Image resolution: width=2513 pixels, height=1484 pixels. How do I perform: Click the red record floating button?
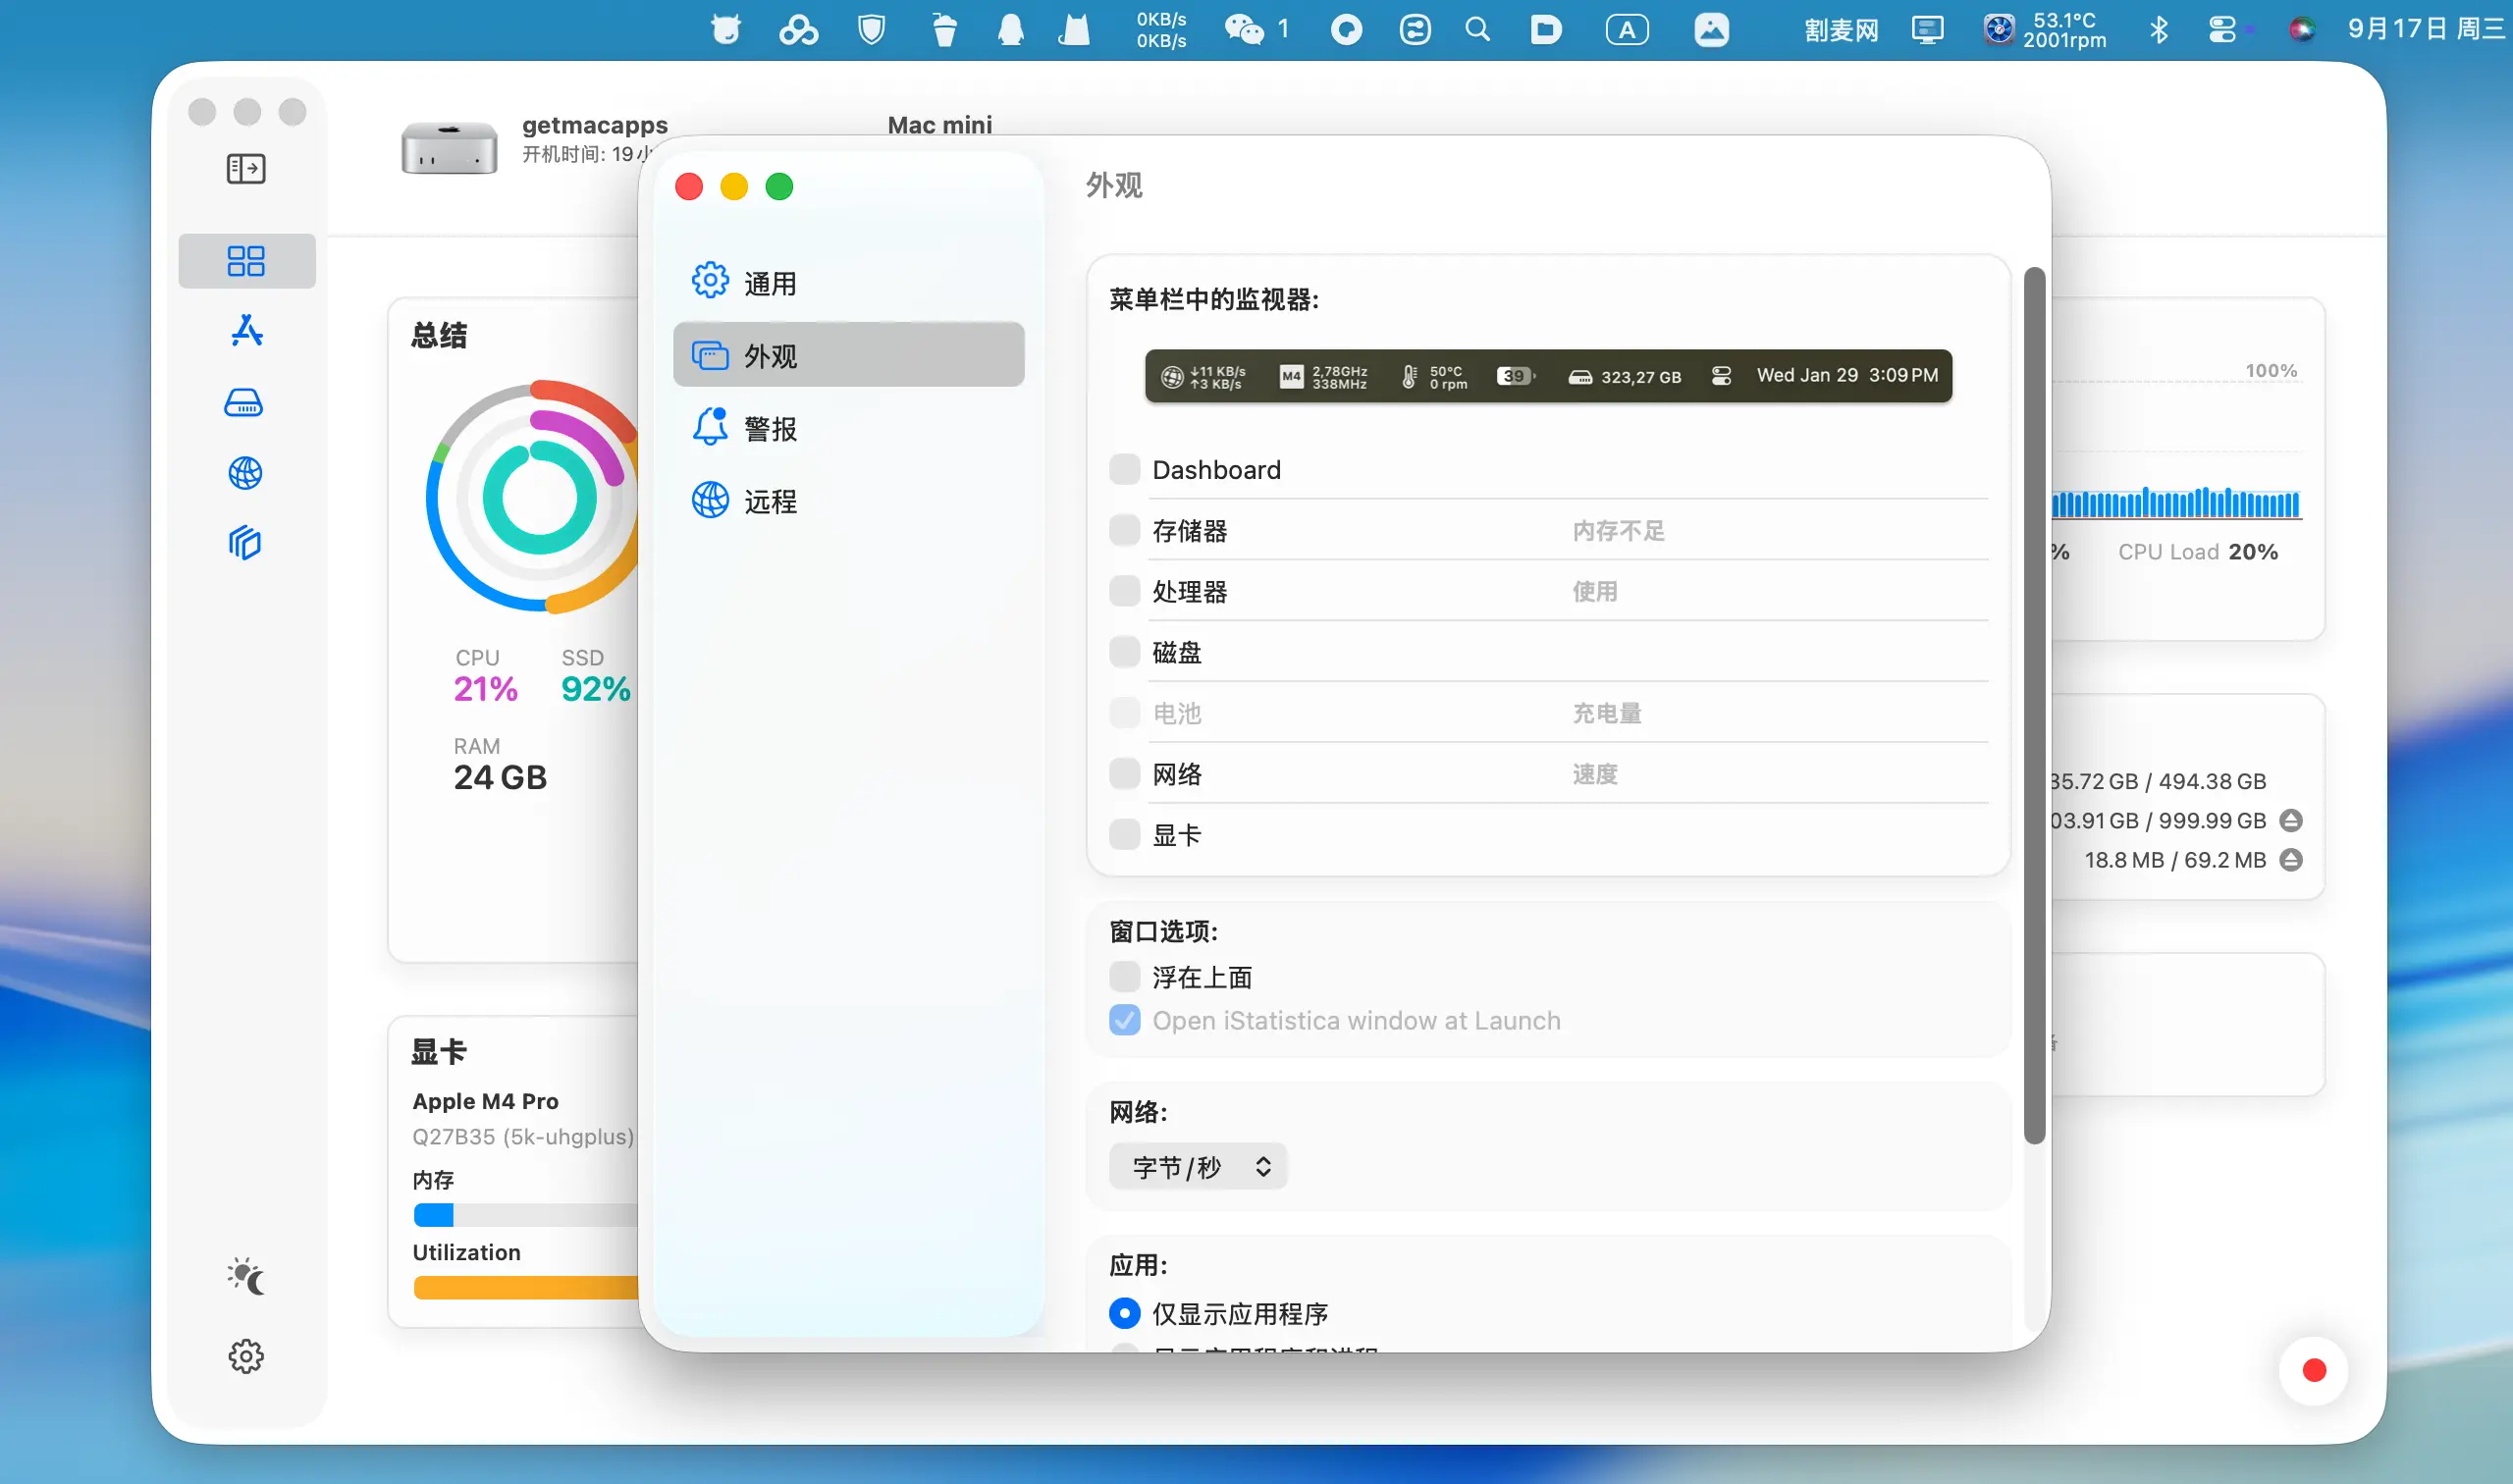coord(2313,1370)
